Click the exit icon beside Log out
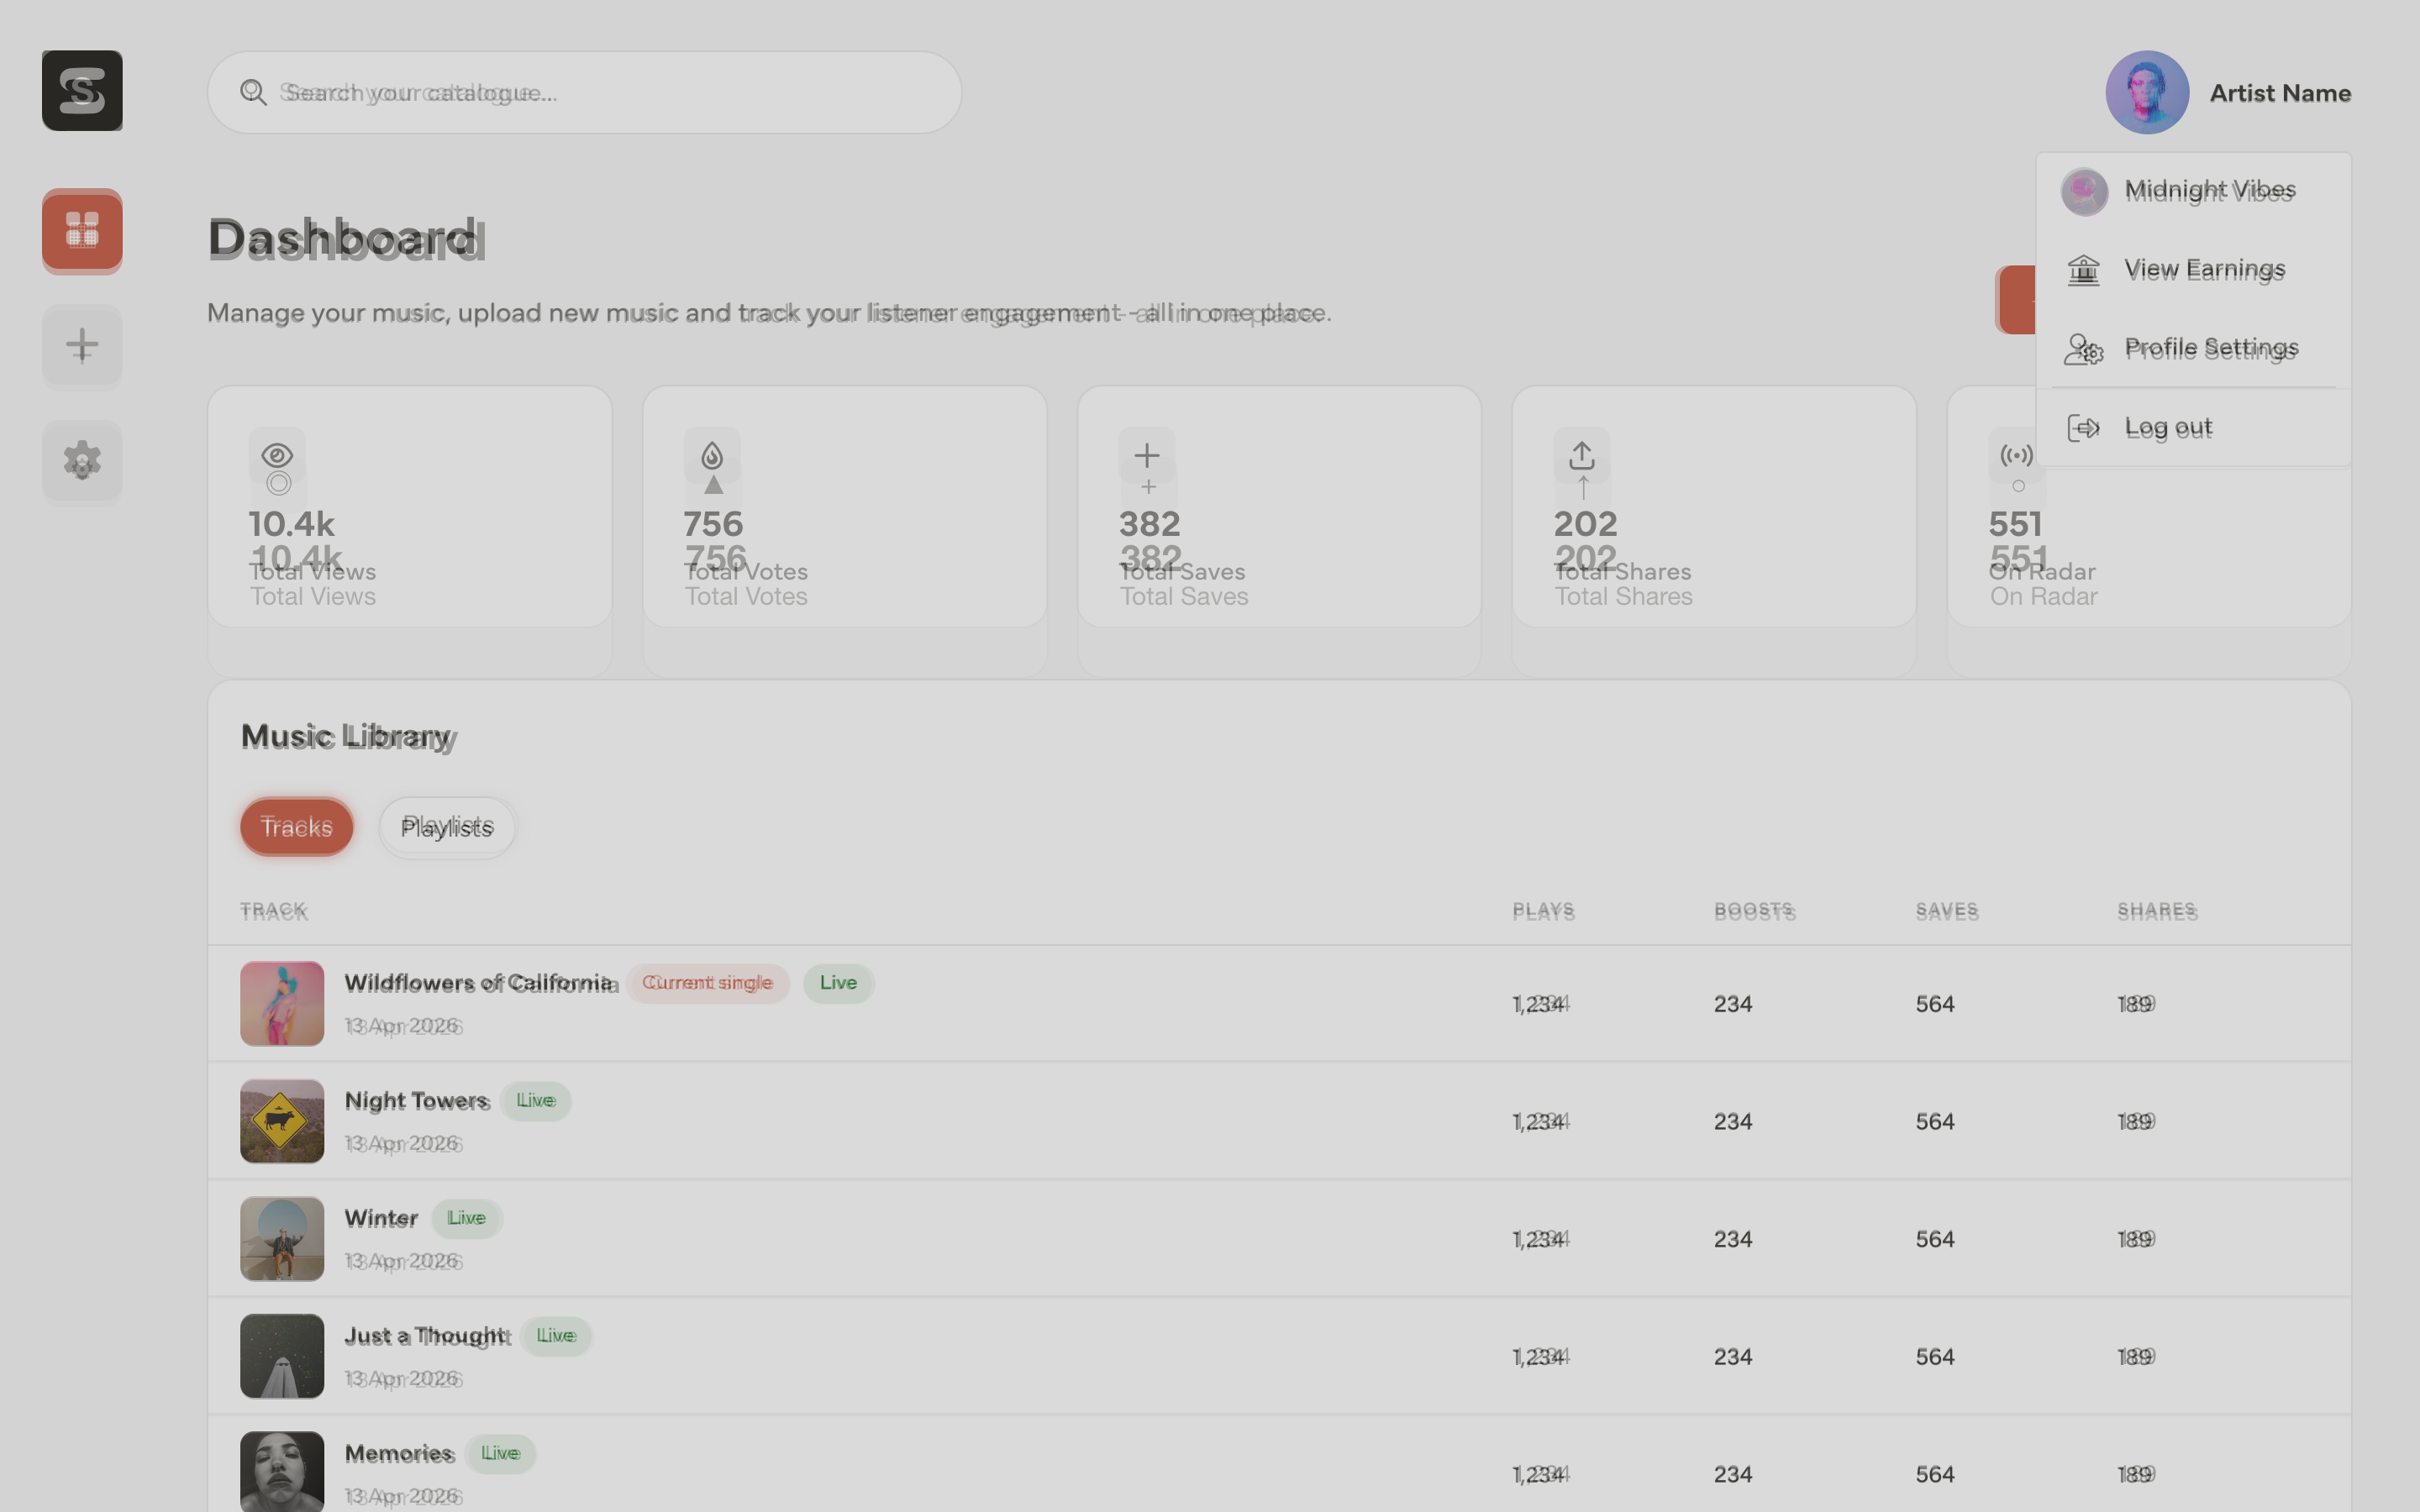The image size is (2420, 1512). coord(2084,428)
